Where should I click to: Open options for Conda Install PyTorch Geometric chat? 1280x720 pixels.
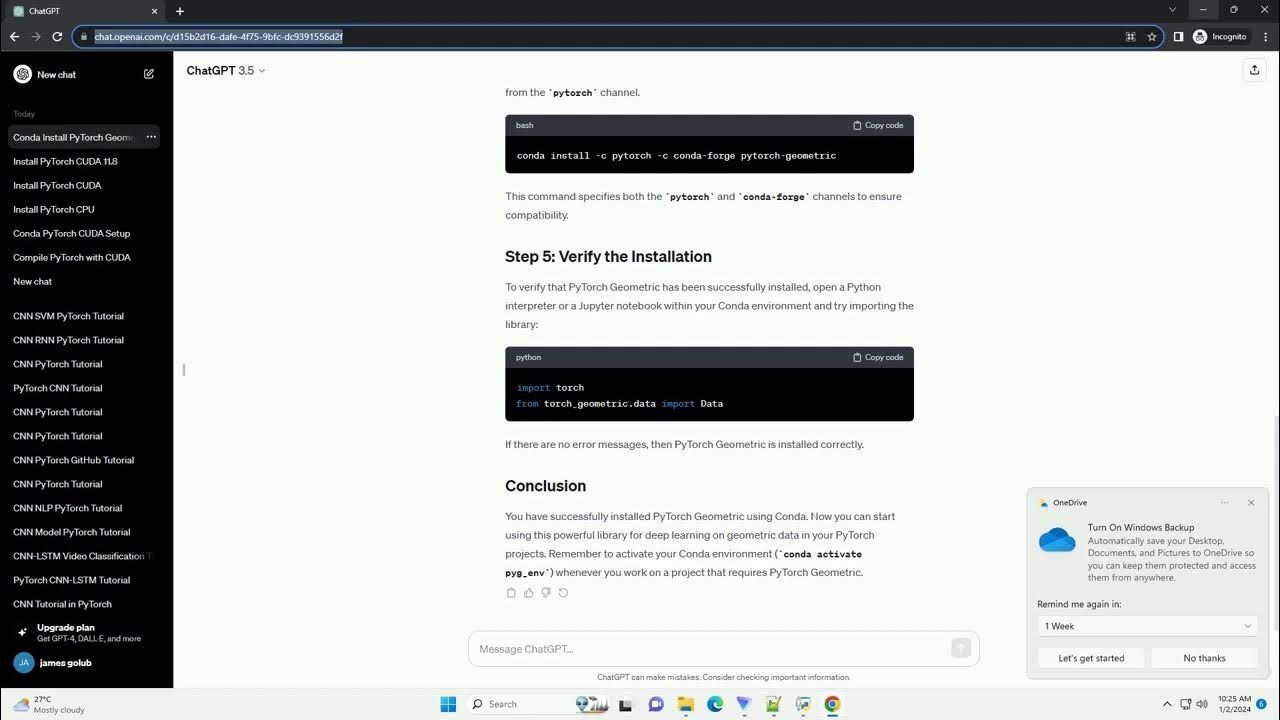[x=151, y=137]
